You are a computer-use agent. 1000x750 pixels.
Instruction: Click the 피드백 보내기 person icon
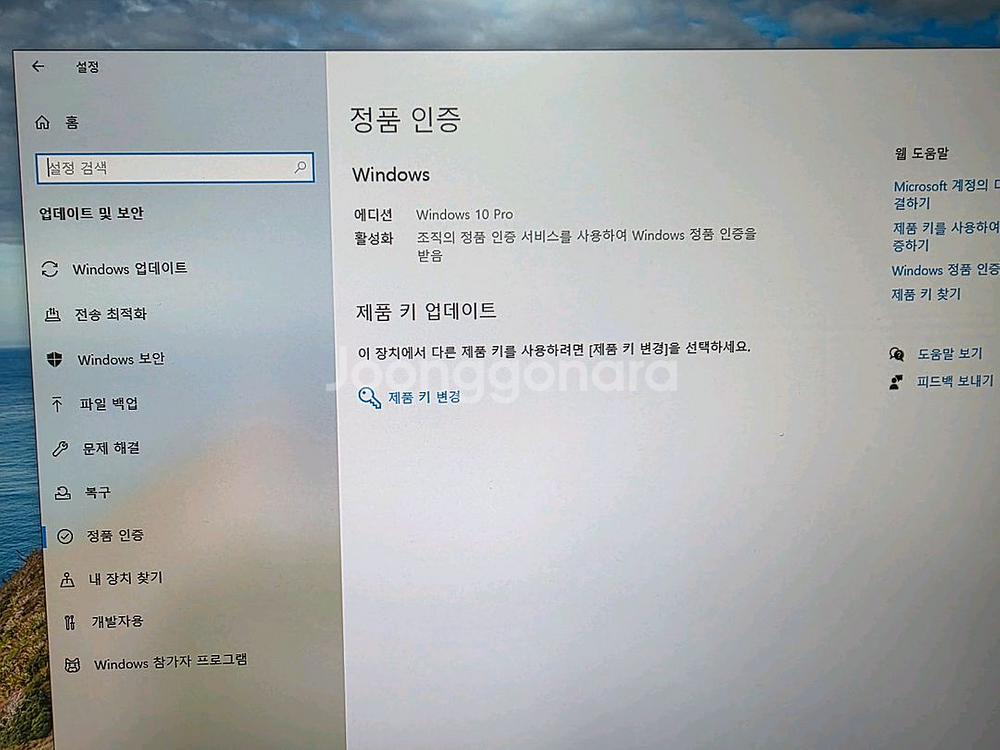click(x=895, y=381)
